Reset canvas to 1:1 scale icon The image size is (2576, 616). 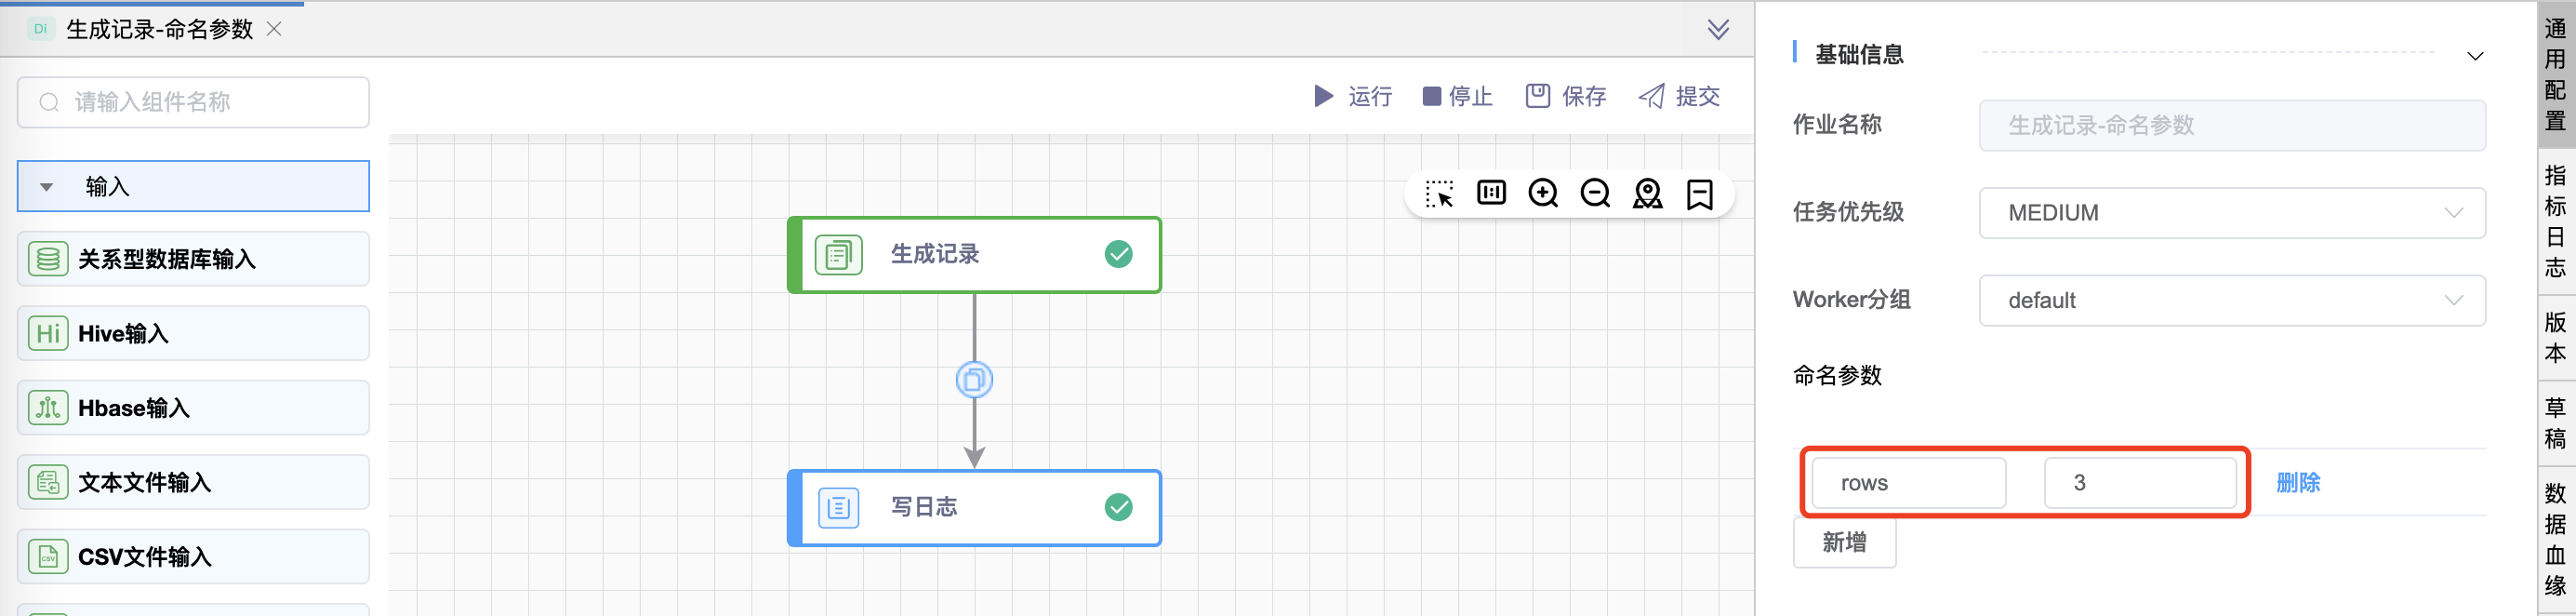point(1491,193)
